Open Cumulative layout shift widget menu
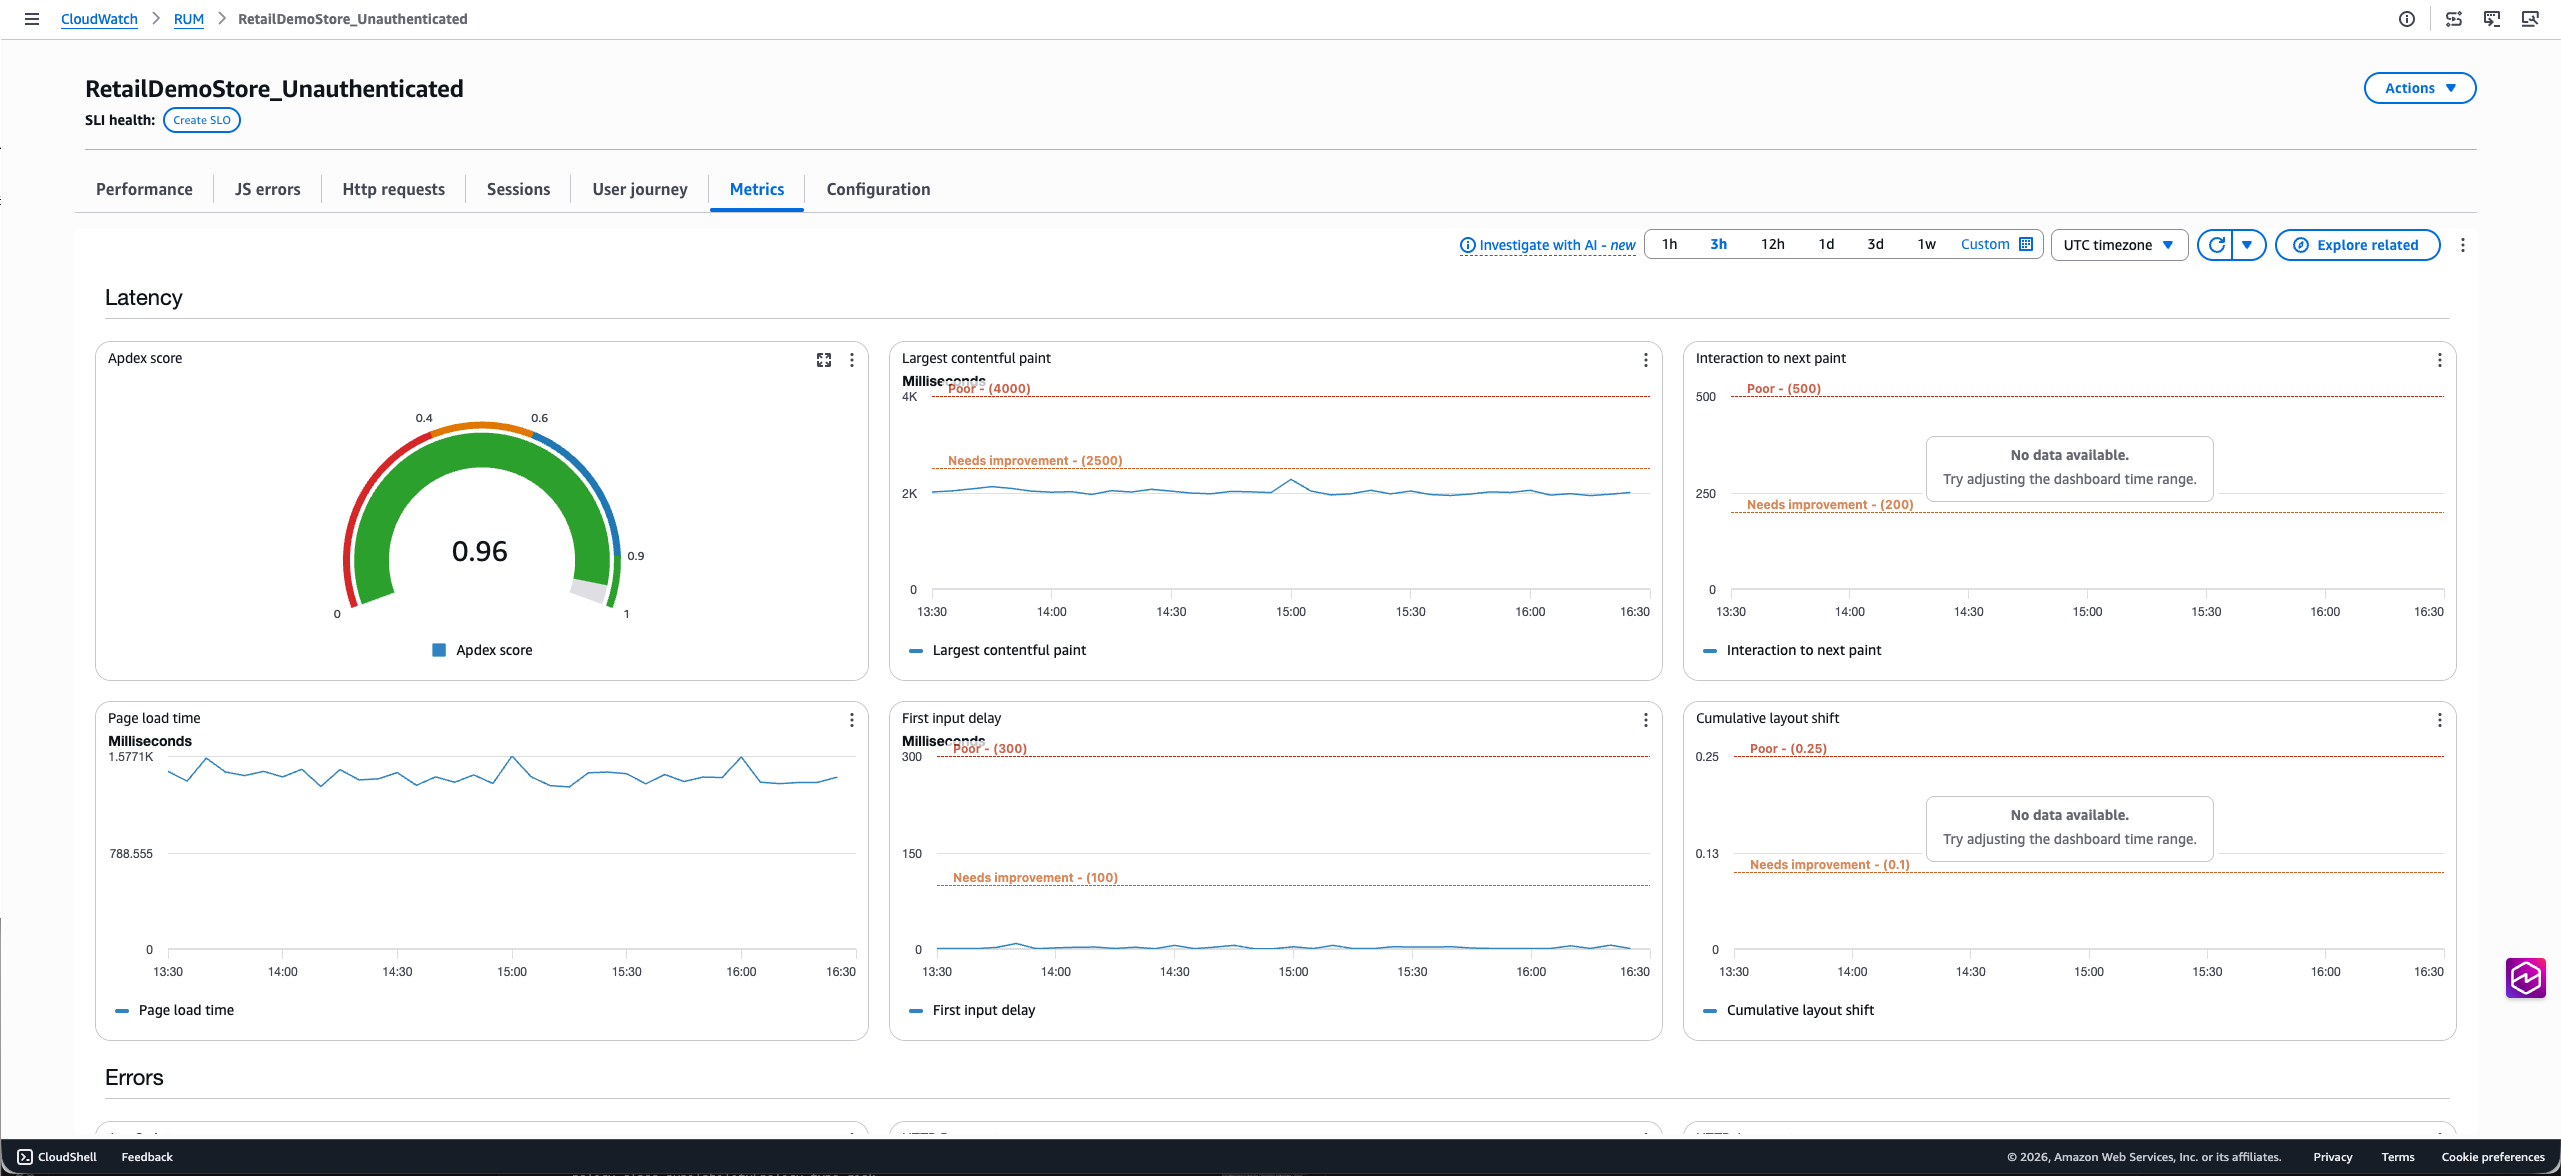The image size is (2561, 1176). point(2440,720)
